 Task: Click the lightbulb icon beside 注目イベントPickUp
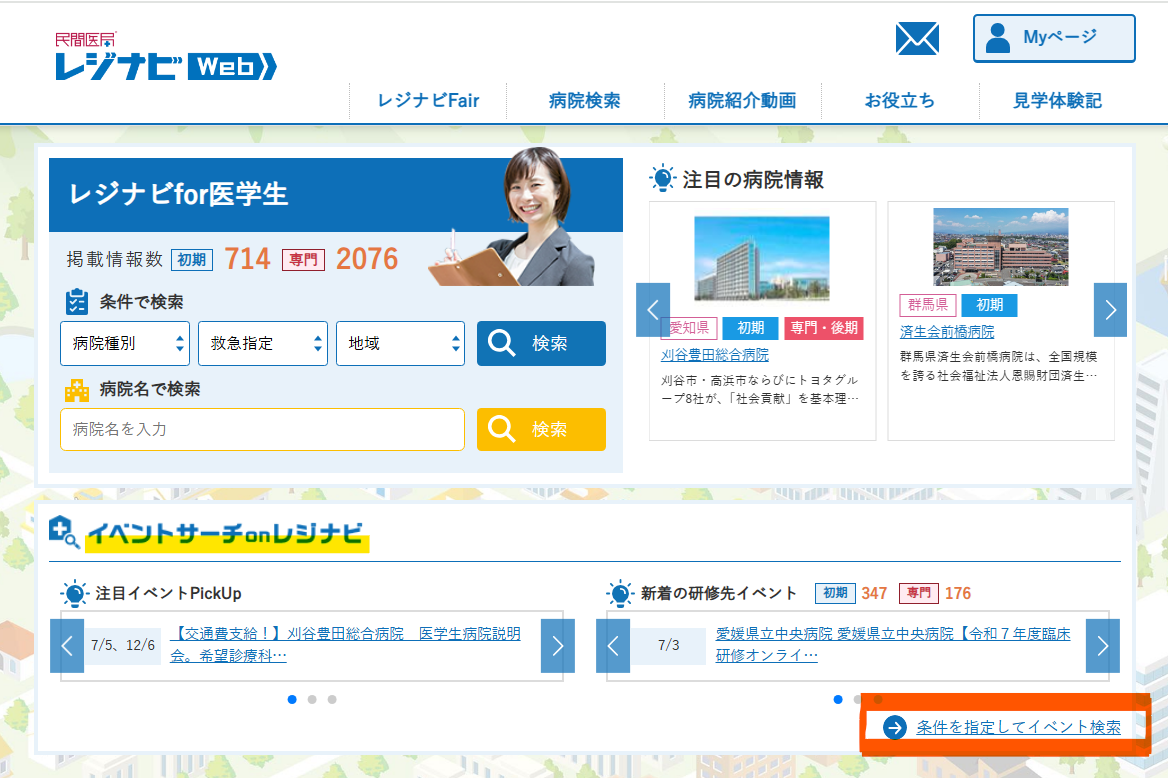point(74,593)
